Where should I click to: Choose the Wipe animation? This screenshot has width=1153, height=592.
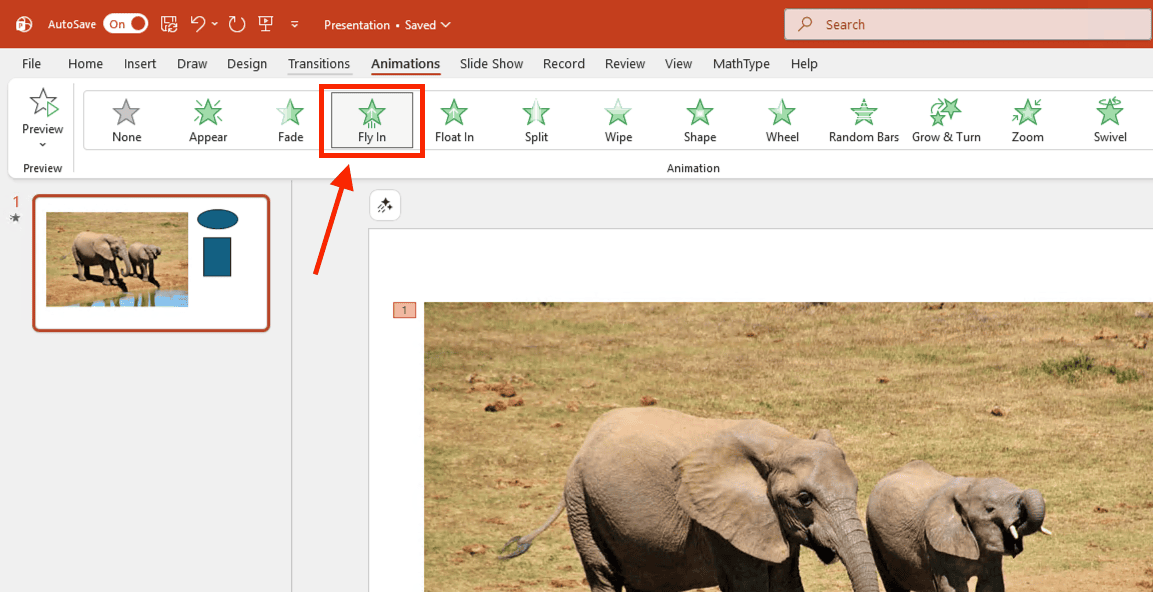pyautogui.click(x=617, y=118)
